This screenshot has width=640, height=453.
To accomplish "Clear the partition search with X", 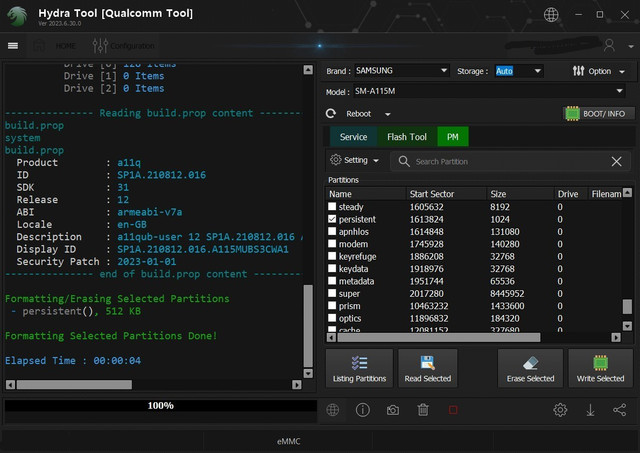I will [616, 161].
